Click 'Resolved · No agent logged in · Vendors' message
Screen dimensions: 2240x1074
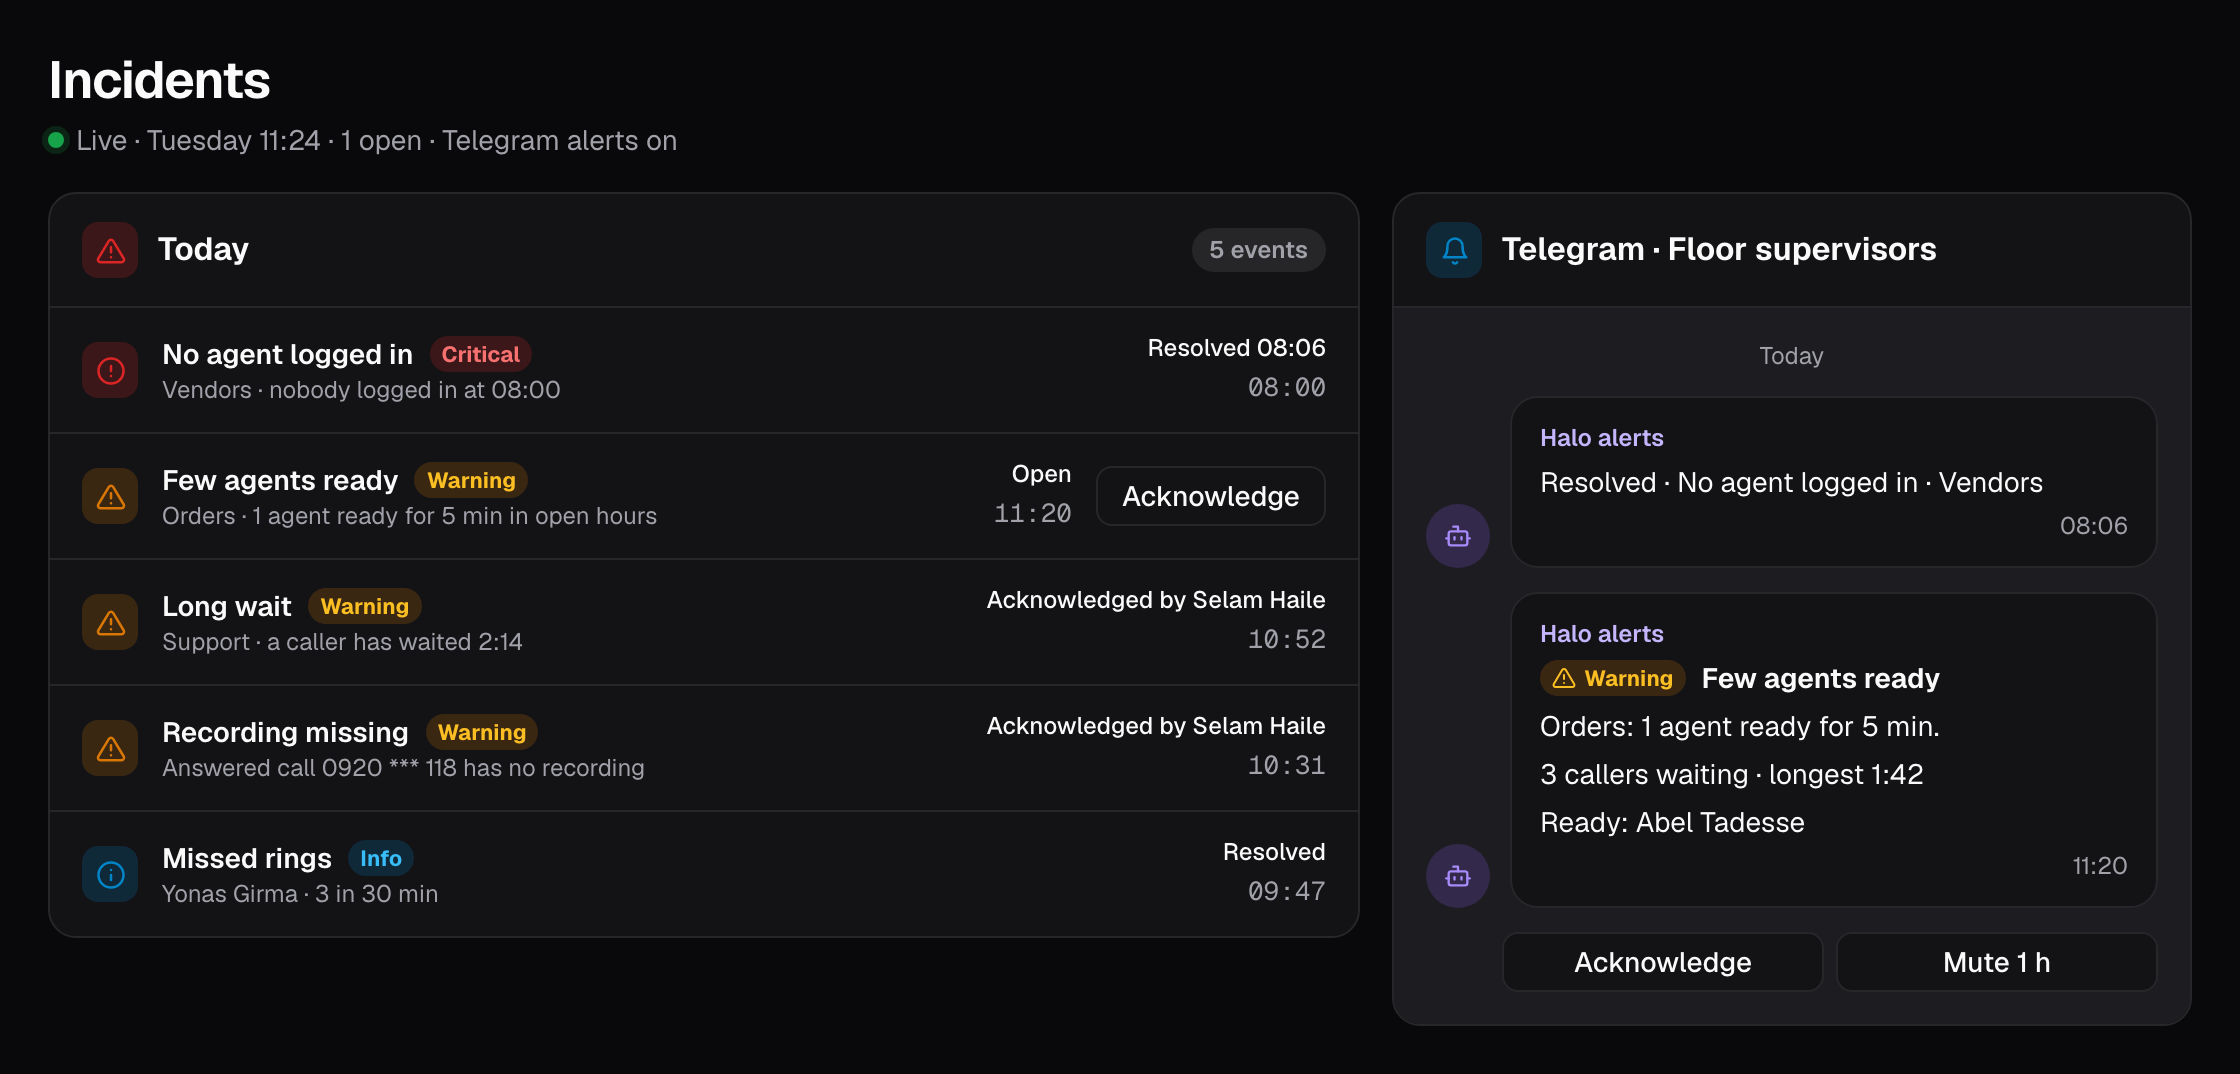(x=1791, y=483)
